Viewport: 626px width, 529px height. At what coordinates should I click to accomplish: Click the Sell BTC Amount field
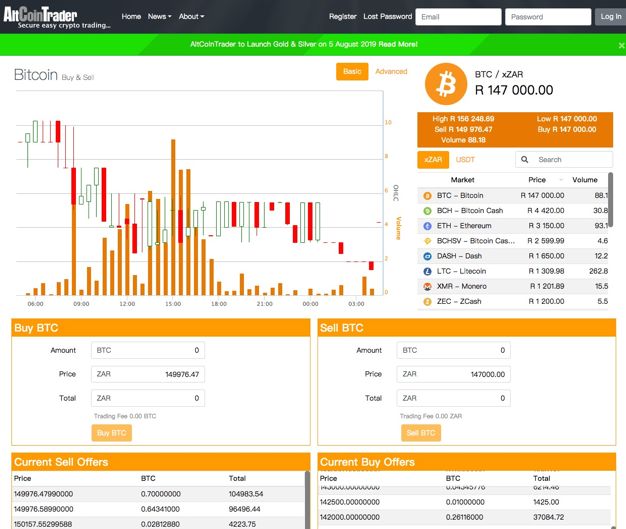tap(454, 350)
